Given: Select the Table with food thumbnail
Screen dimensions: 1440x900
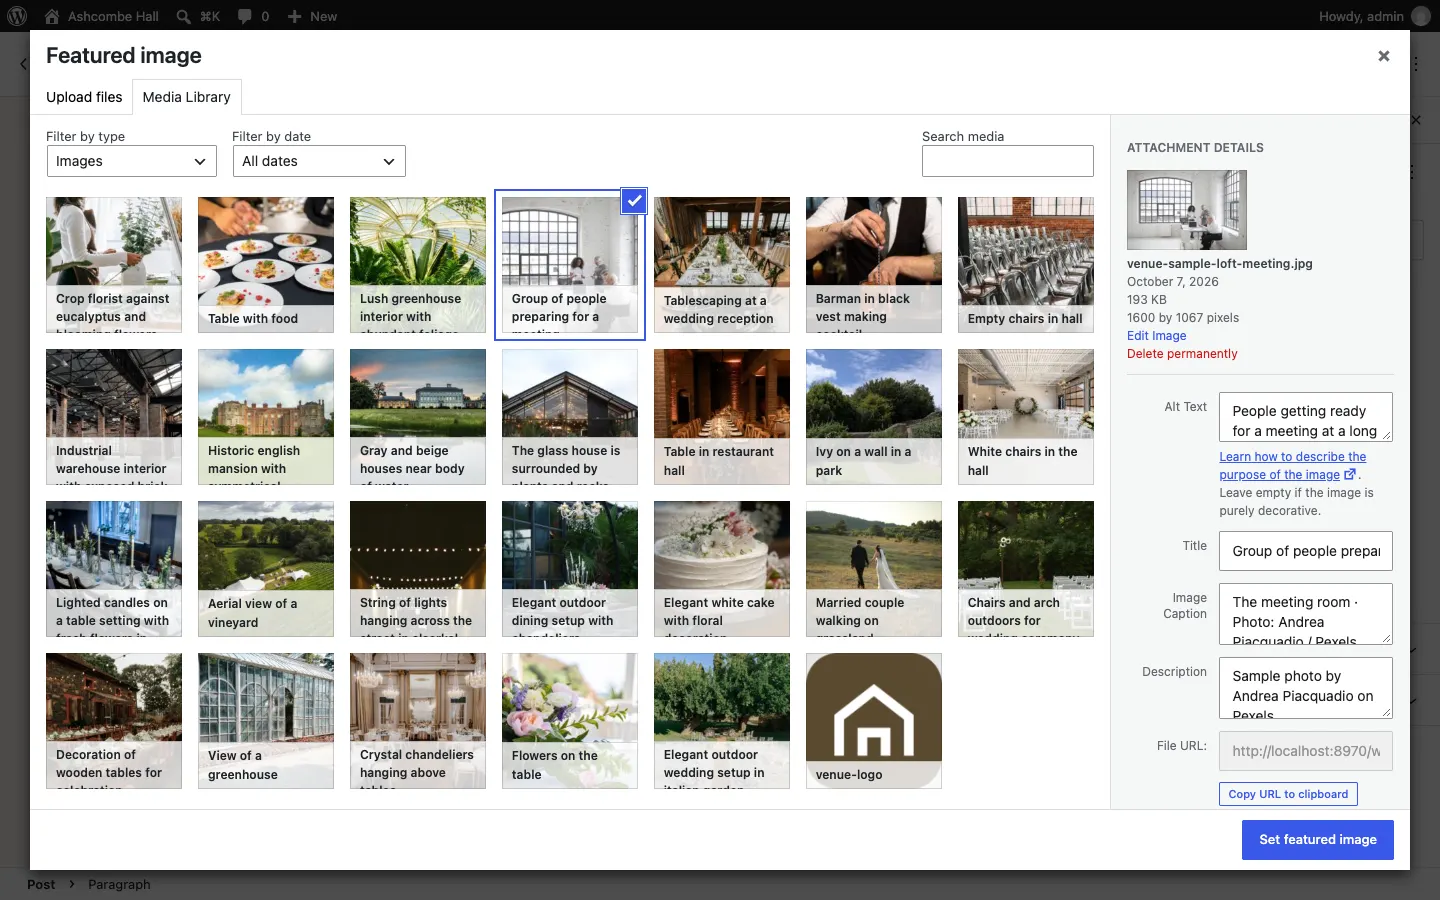Looking at the screenshot, I should (x=266, y=265).
